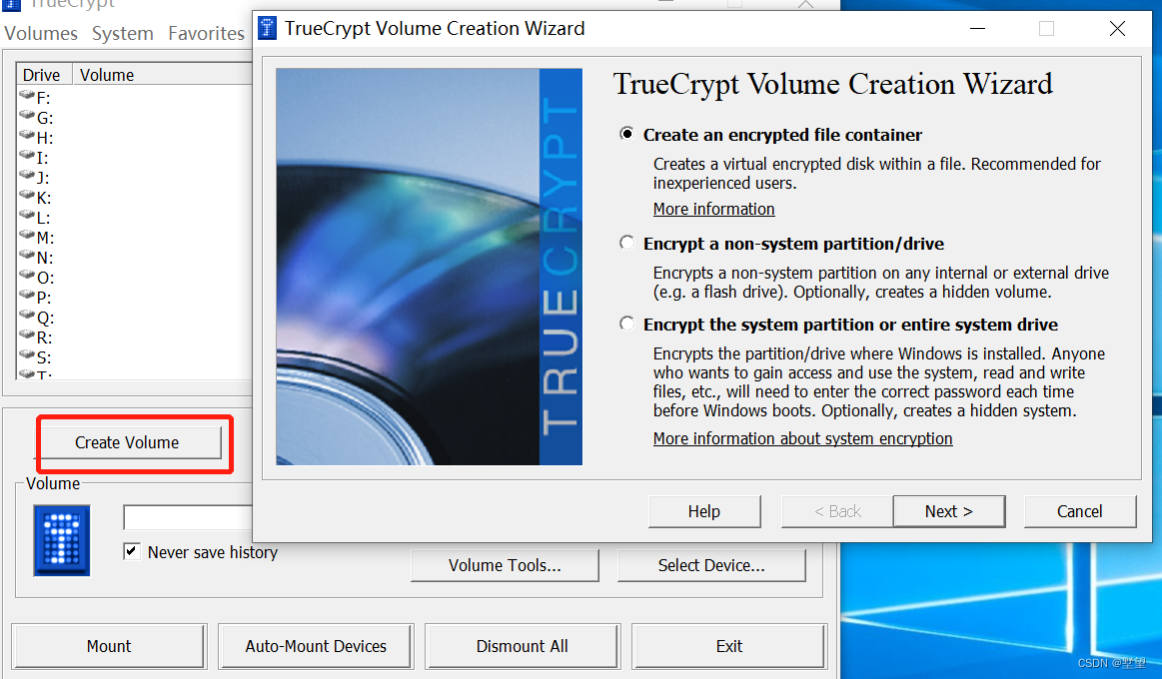Select Encrypt a non-system partition/drive option
The height and width of the screenshot is (679, 1162).
click(x=627, y=243)
